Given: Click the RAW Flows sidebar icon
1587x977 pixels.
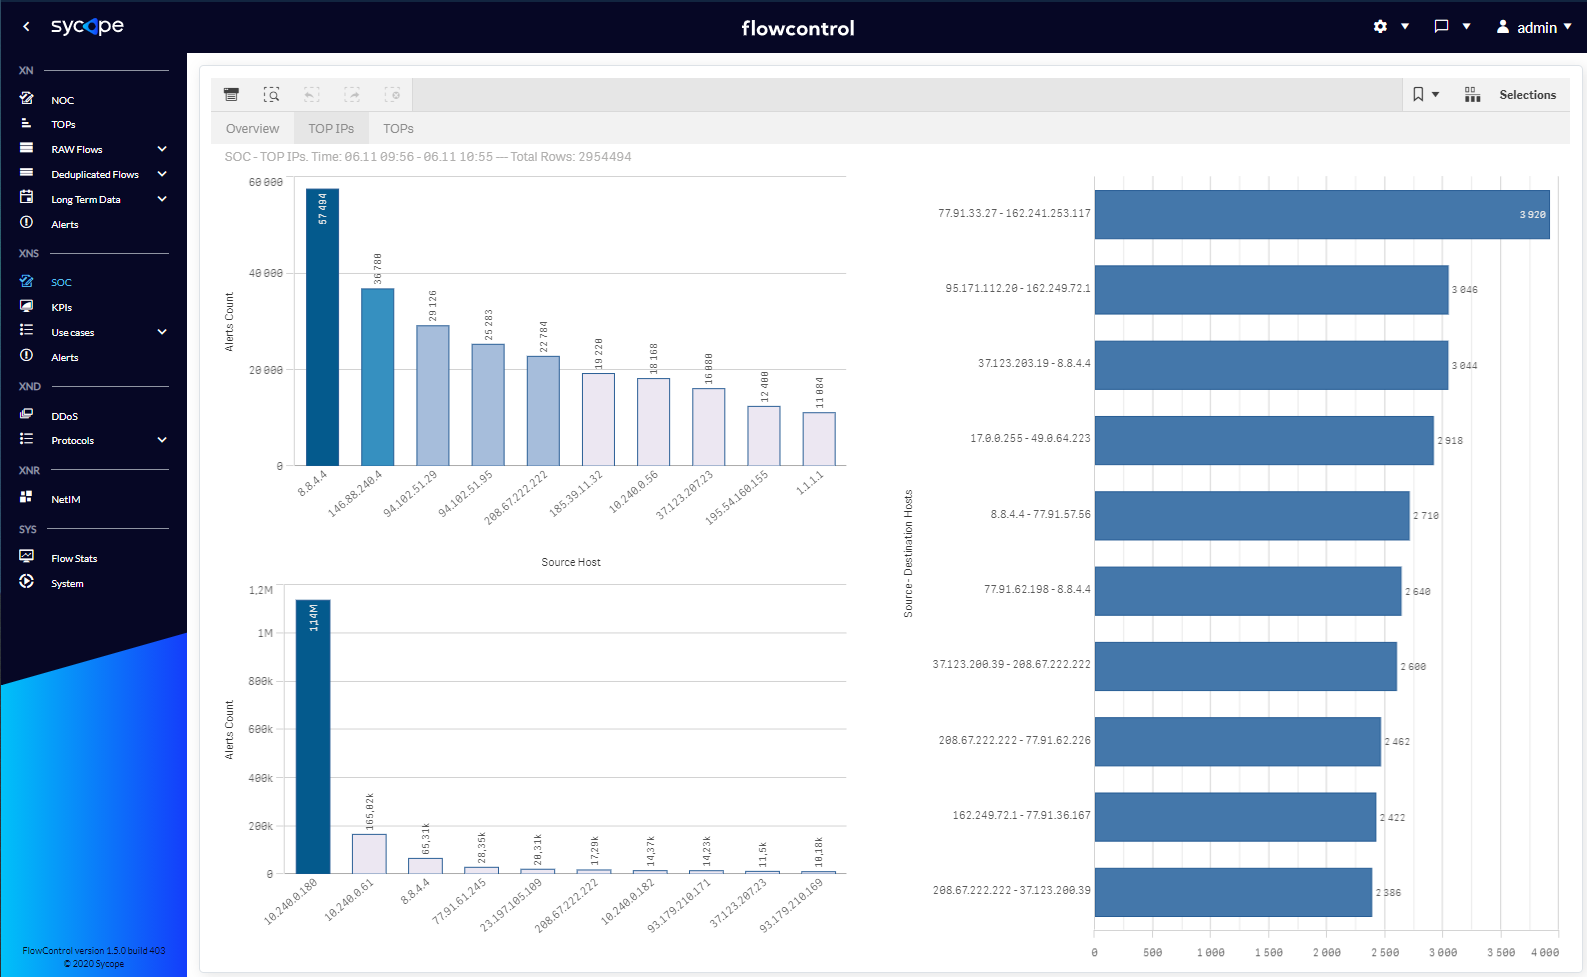Looking at the screenshot, I should 27,148.
